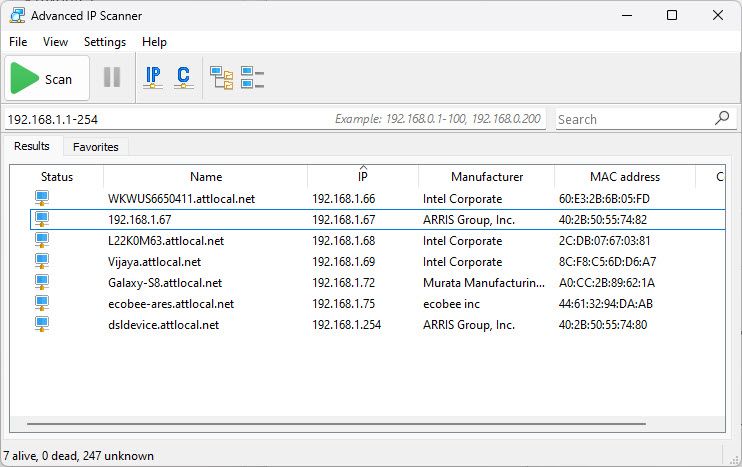Click the magnifier search icon
This screenshot has height=467, width=742.
(x=723, y=118)
